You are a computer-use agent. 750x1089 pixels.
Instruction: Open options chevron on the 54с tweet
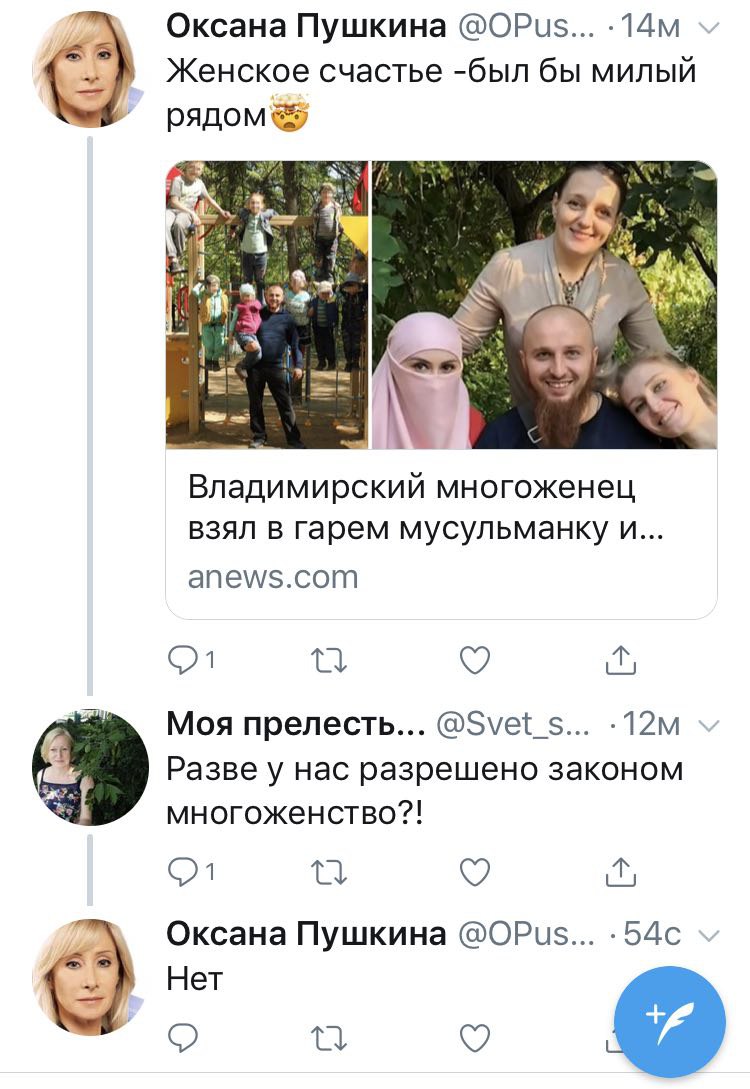pyautogui.click(x=708, y=936)
